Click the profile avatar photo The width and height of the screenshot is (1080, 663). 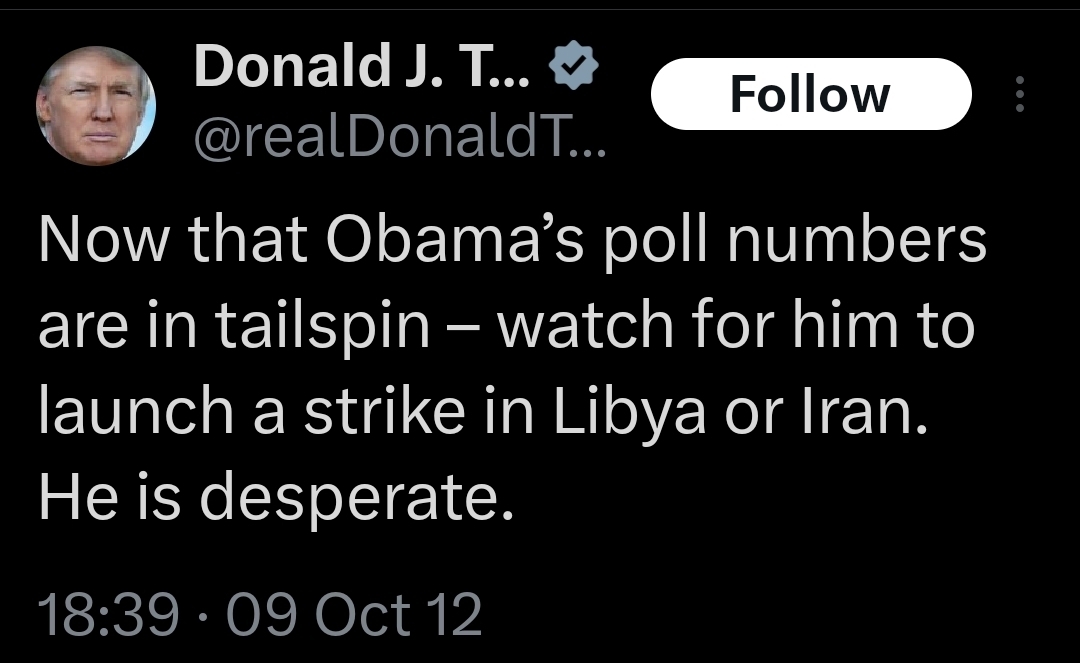tap(96, 105)
